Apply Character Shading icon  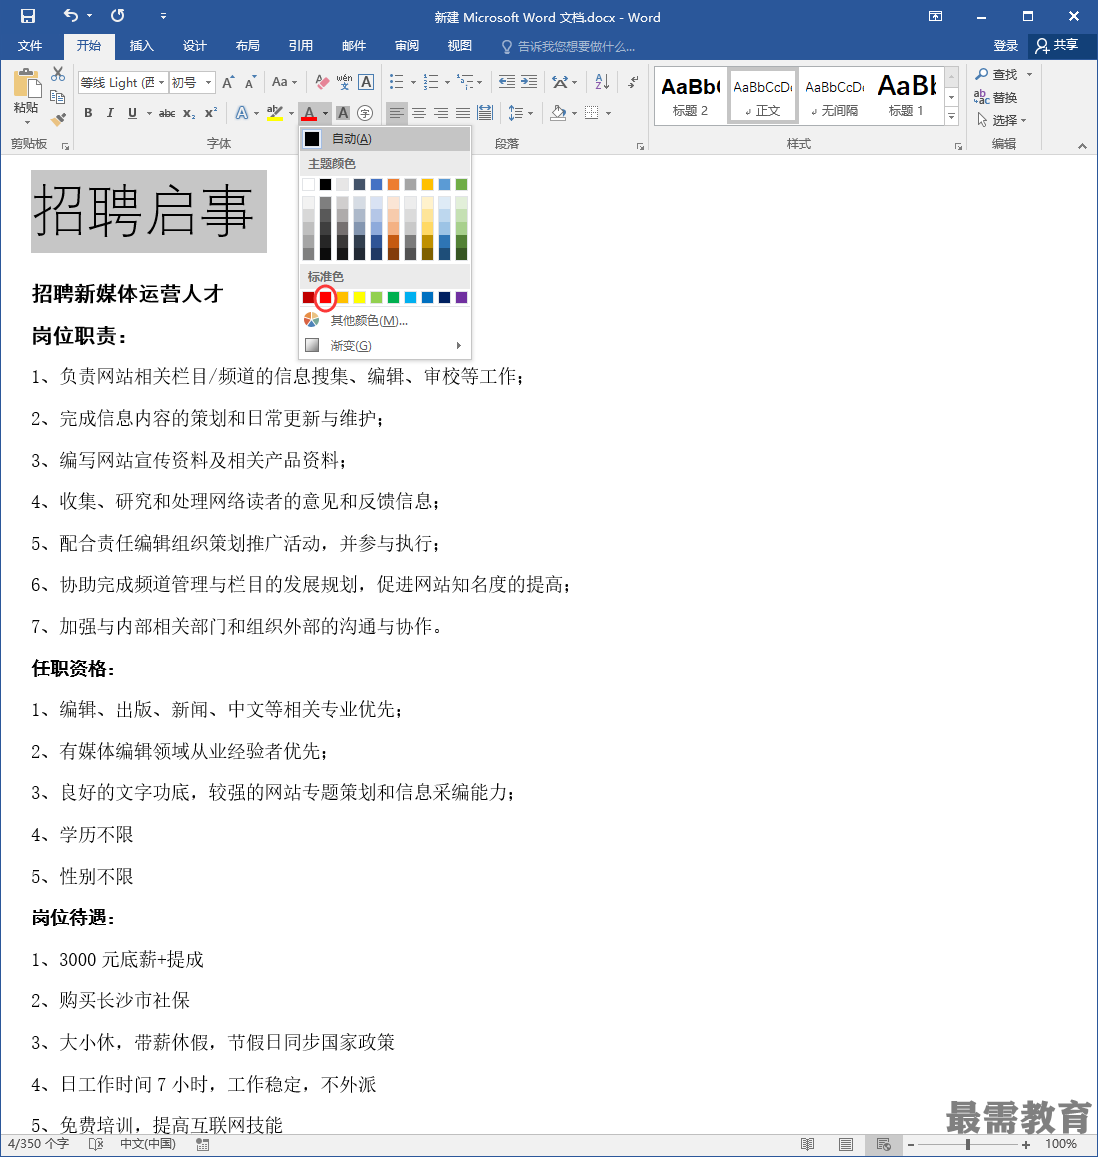click(342, 113)
